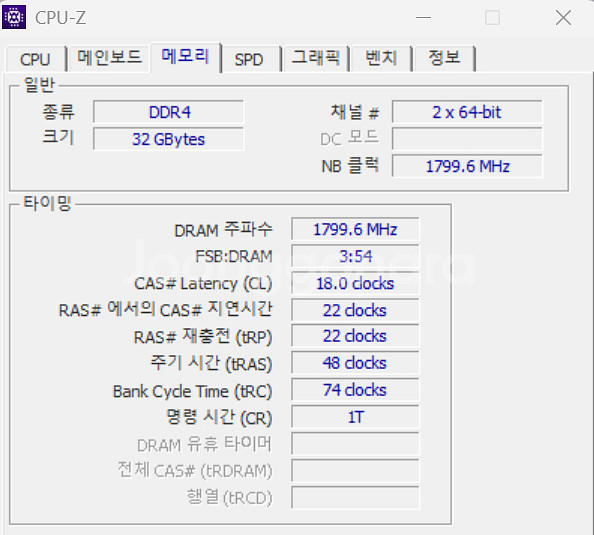Viewport: 594px width, 535px height.
Task: Click the 종류 label
Action: coord(58,112)
